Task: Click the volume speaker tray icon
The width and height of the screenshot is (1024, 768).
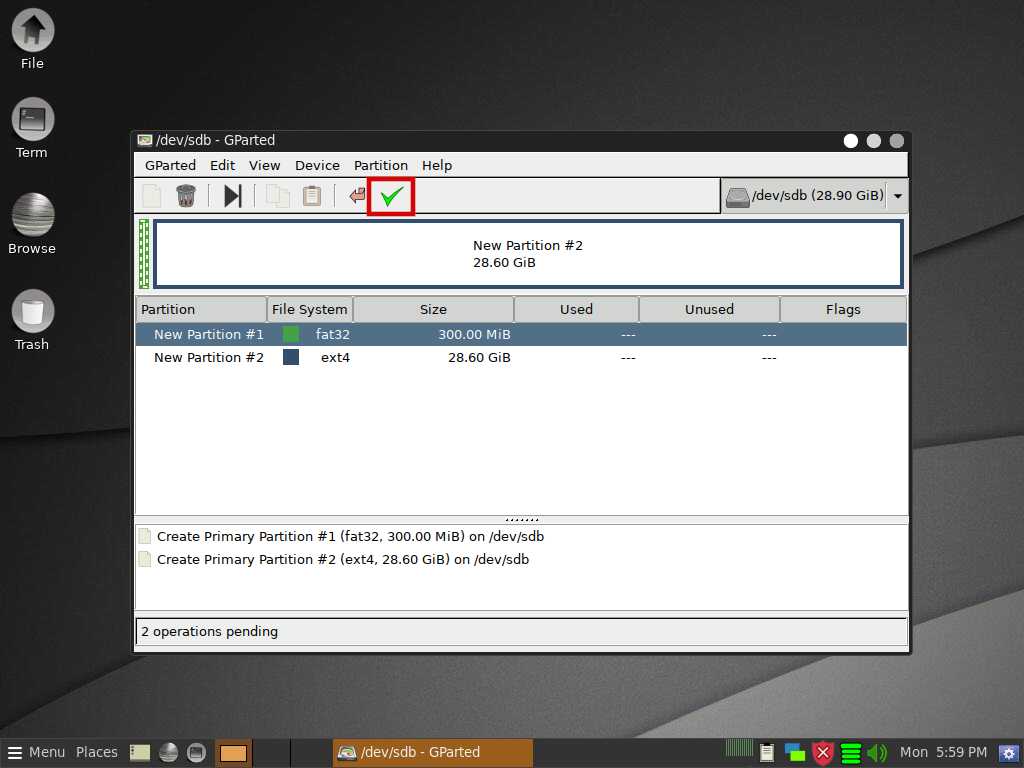Action: pos(877,753)
